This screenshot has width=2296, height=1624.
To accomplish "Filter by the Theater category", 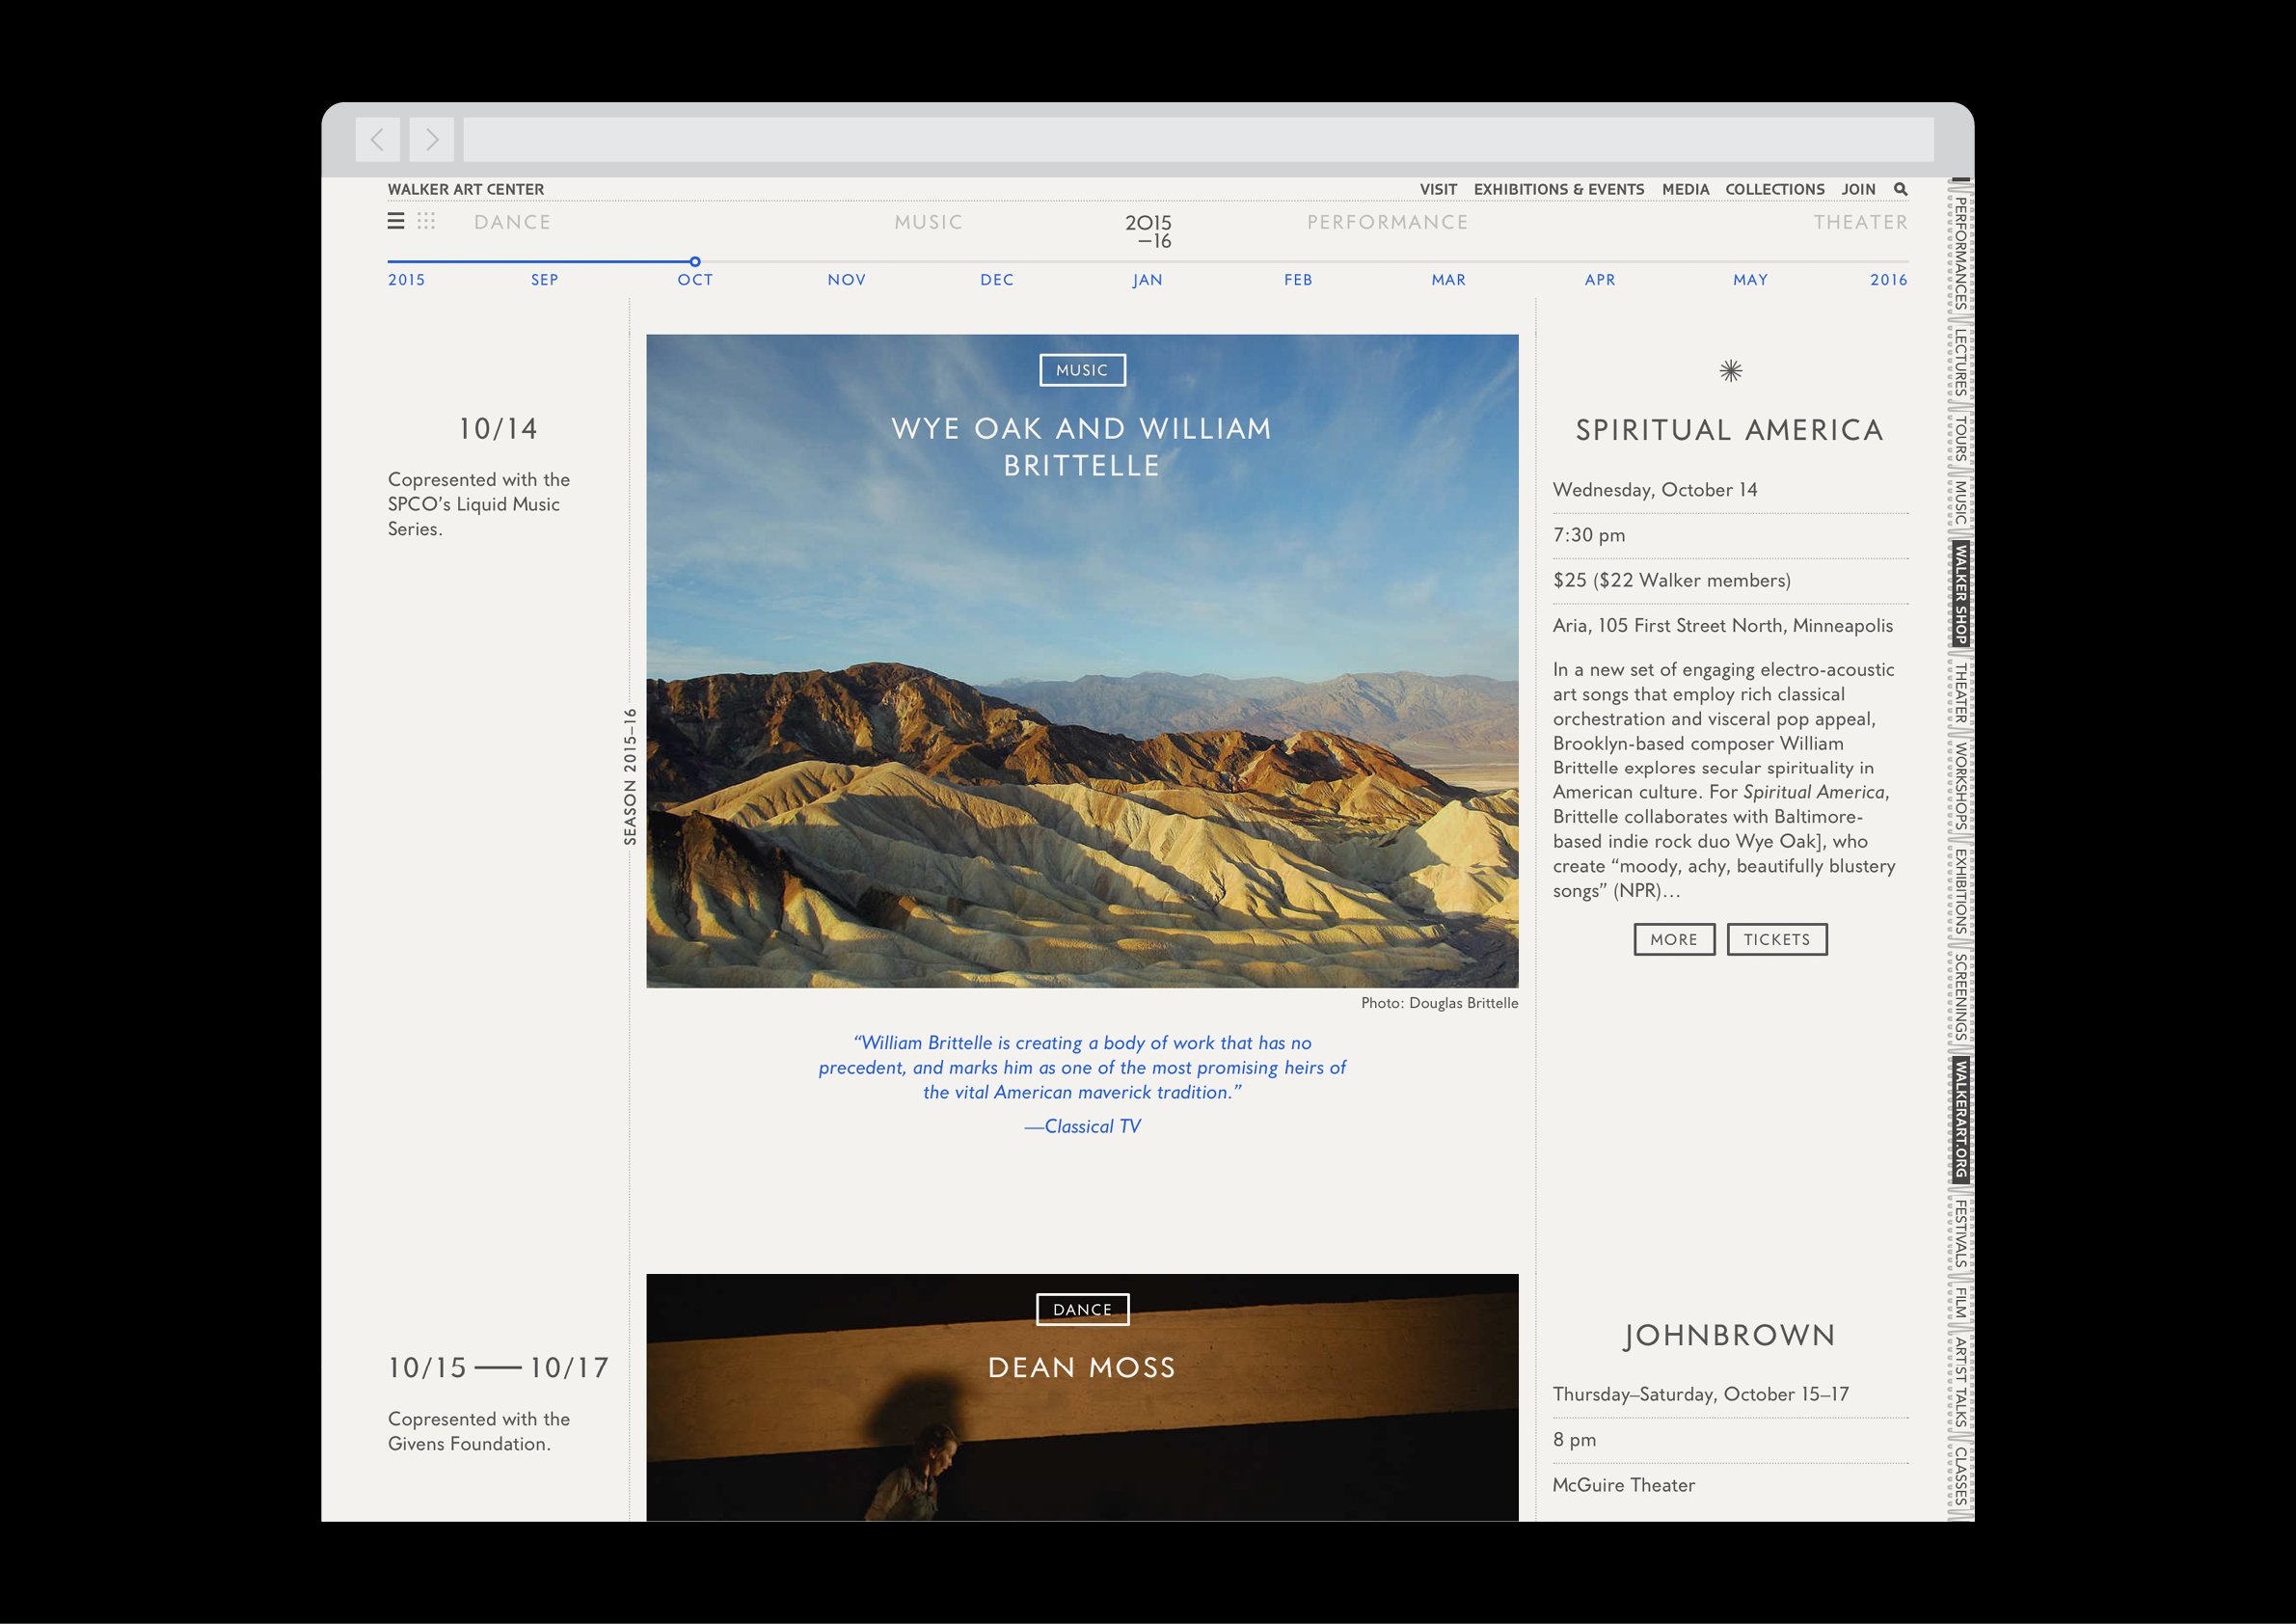I will [1860, 222].
